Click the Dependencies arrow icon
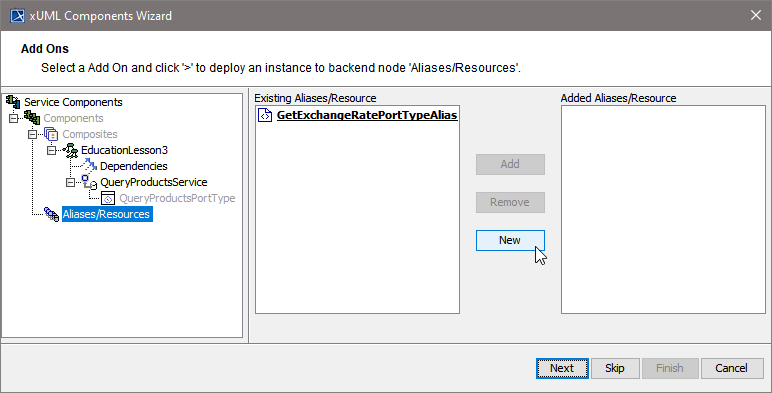Screen dimensions: 772x393 tap(89, 166)
